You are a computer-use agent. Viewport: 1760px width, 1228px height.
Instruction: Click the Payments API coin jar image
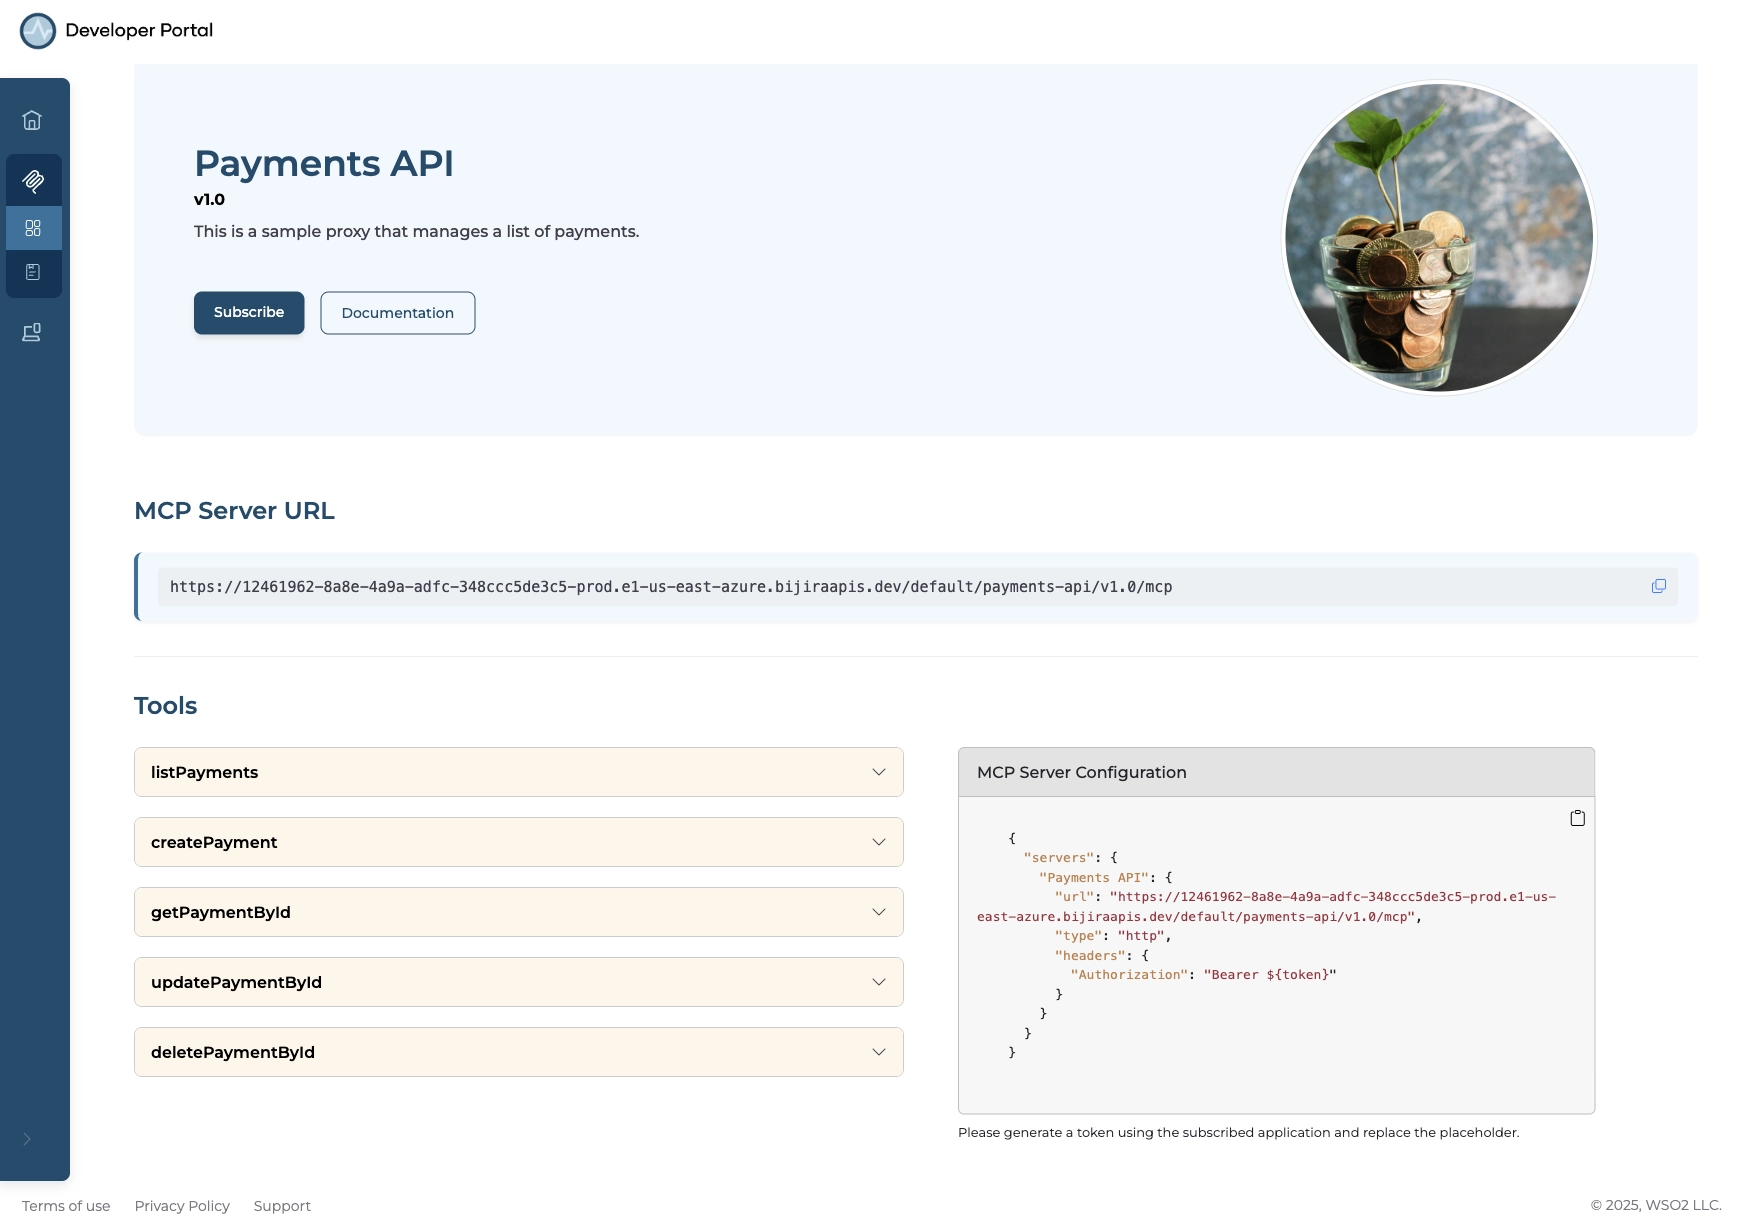(x=1438, y=238)
